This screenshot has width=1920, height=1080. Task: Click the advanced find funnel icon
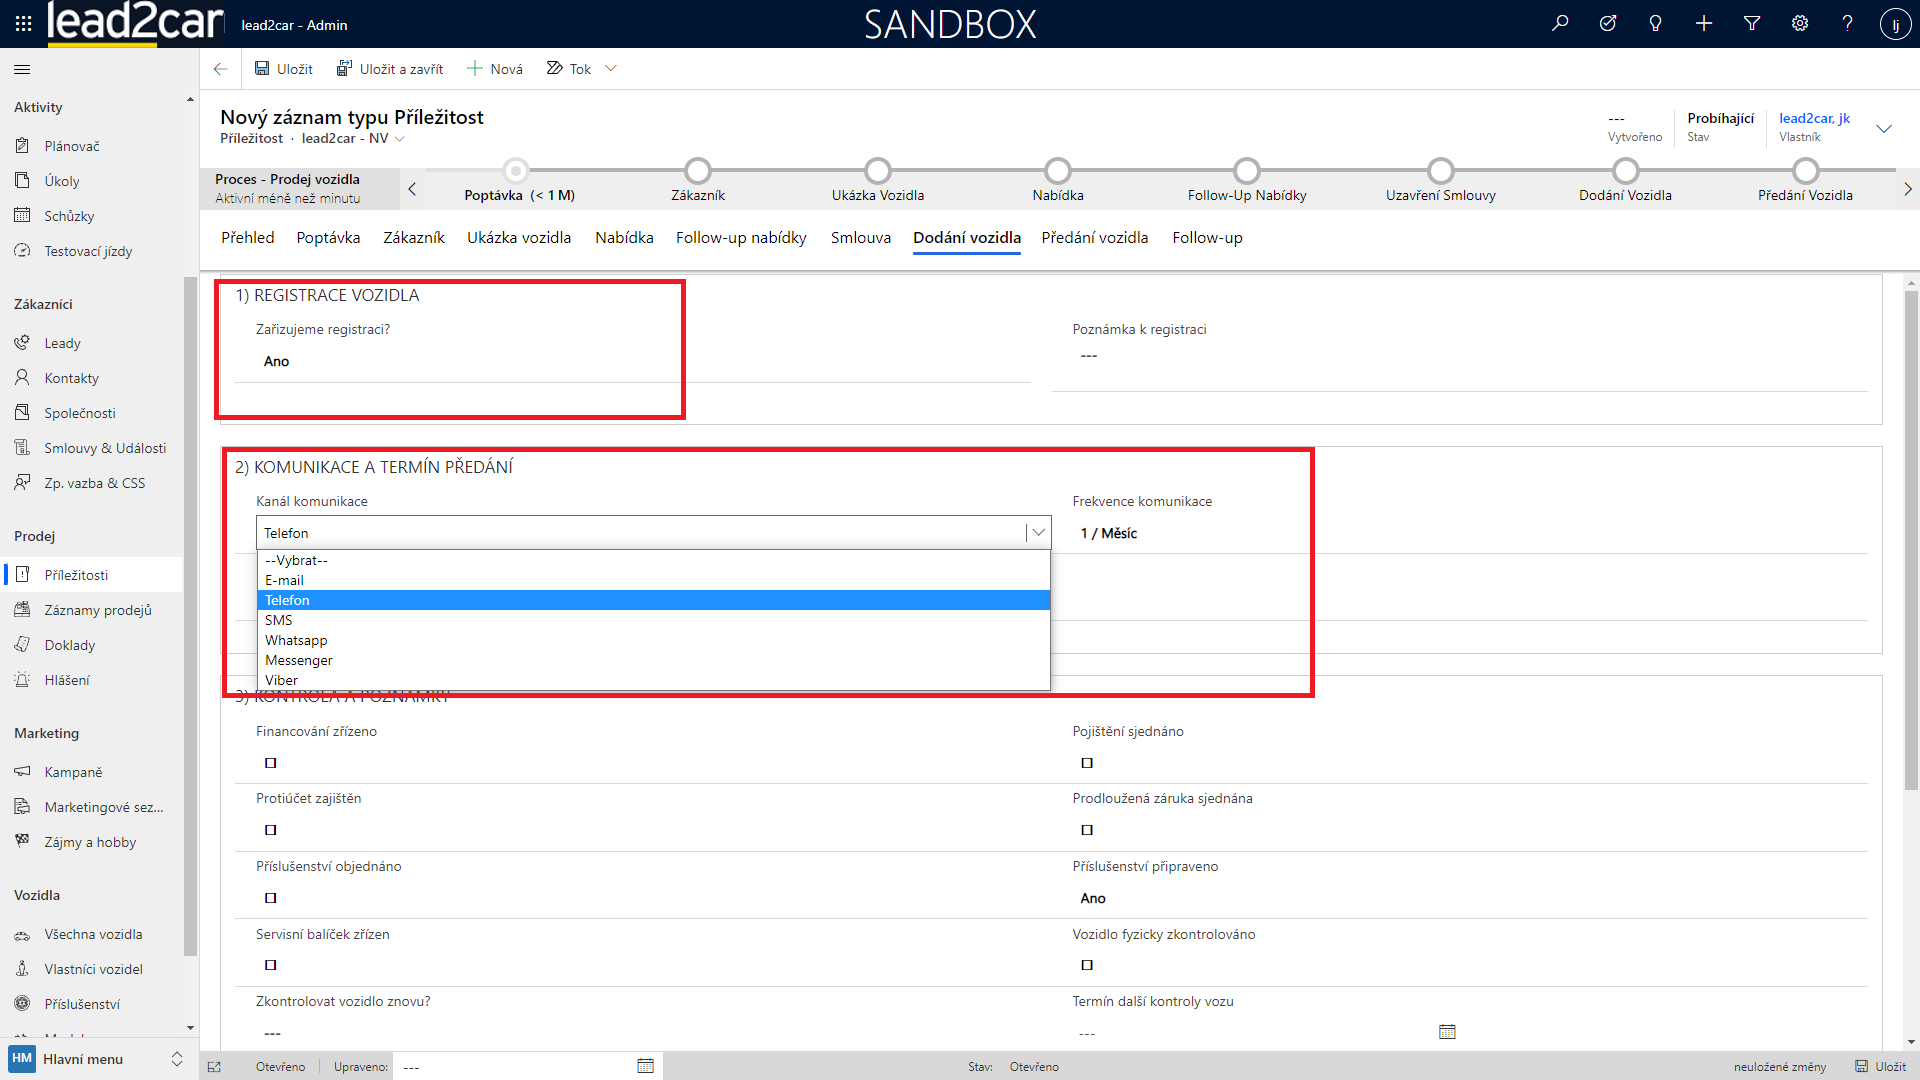pos(1752,24)
